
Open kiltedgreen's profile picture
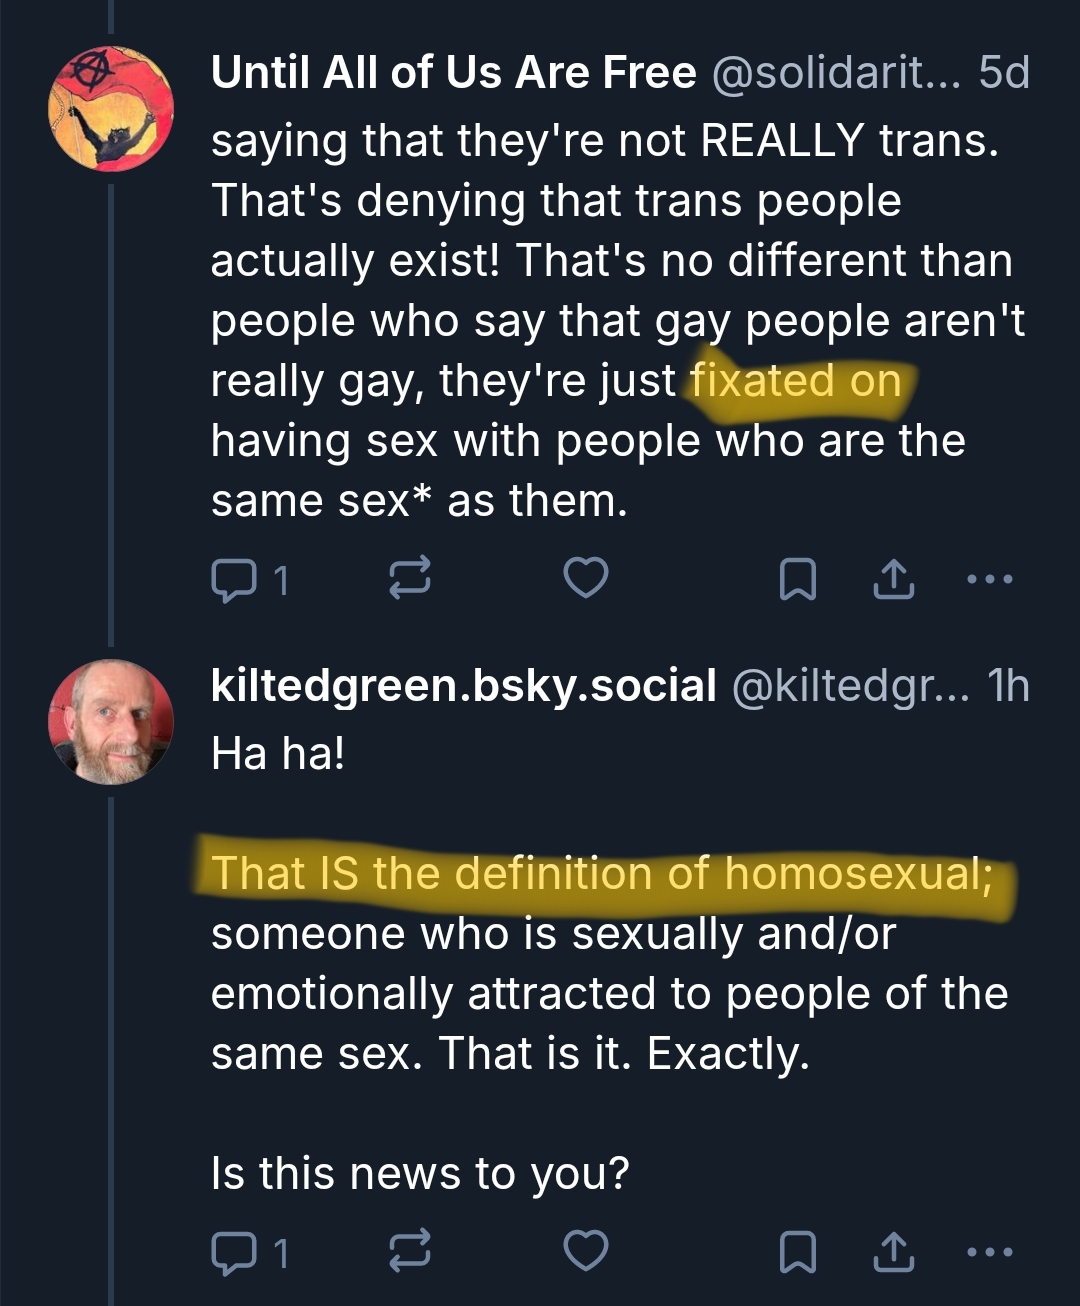[x=111, y=722]
